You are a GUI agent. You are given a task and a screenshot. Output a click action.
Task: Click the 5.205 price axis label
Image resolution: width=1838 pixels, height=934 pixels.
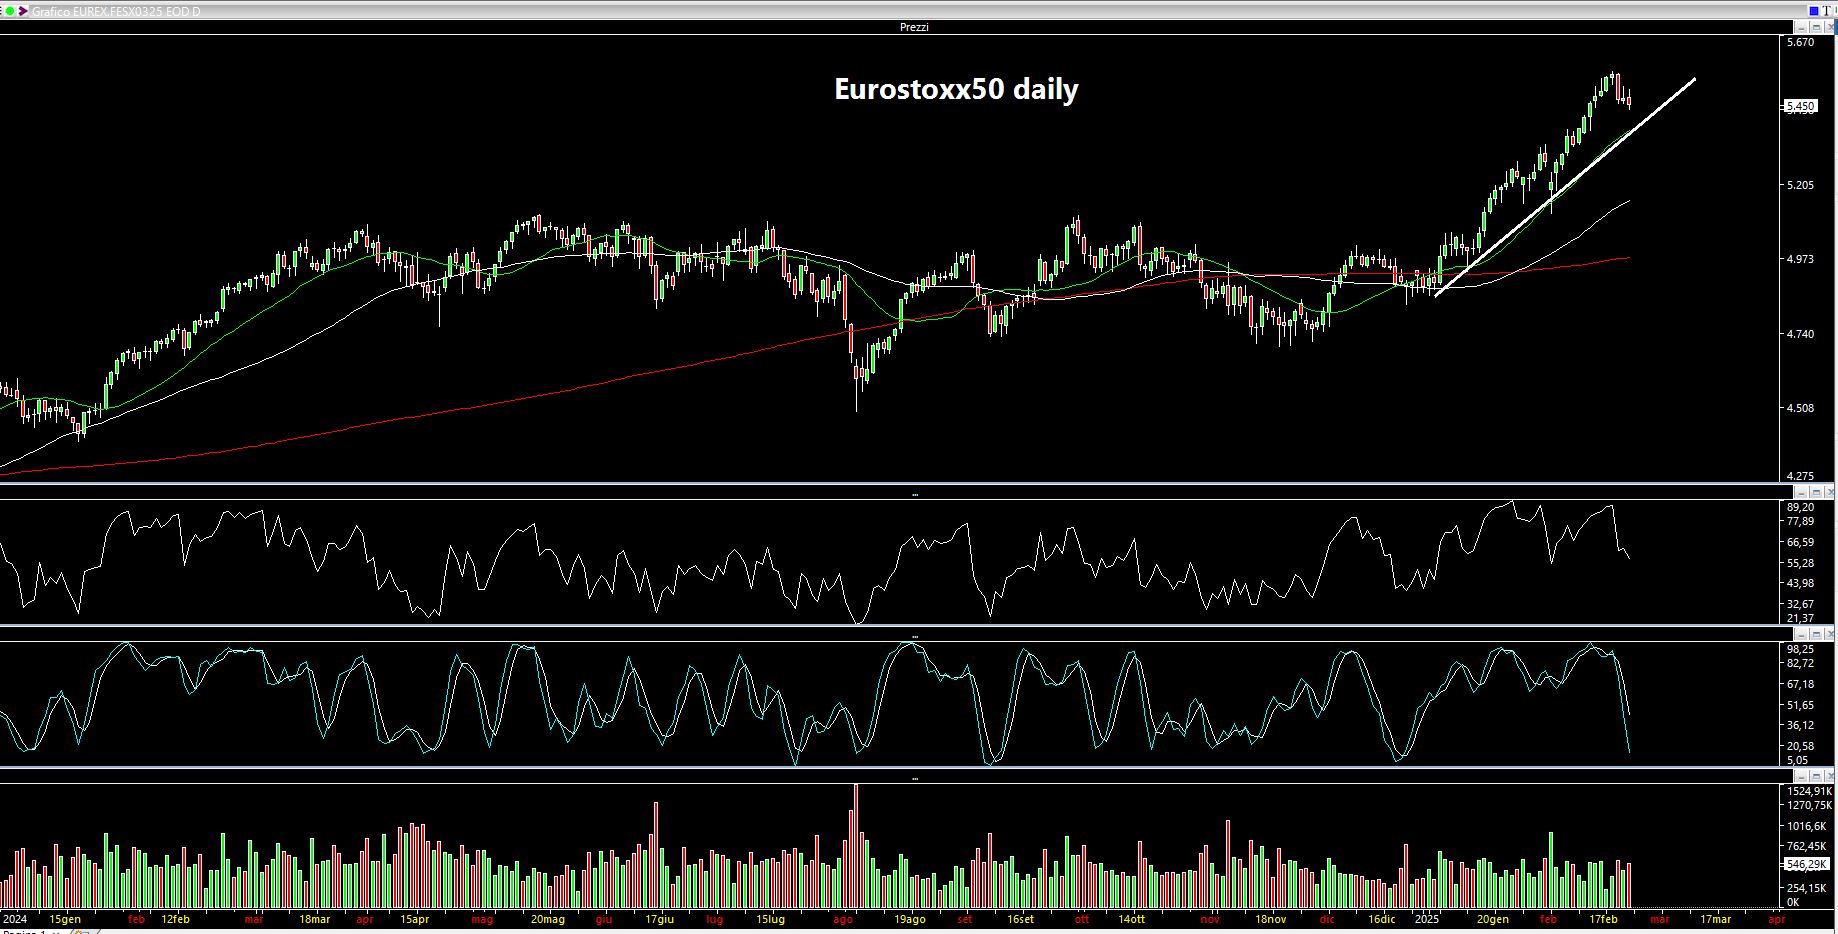pos(1800,185)
